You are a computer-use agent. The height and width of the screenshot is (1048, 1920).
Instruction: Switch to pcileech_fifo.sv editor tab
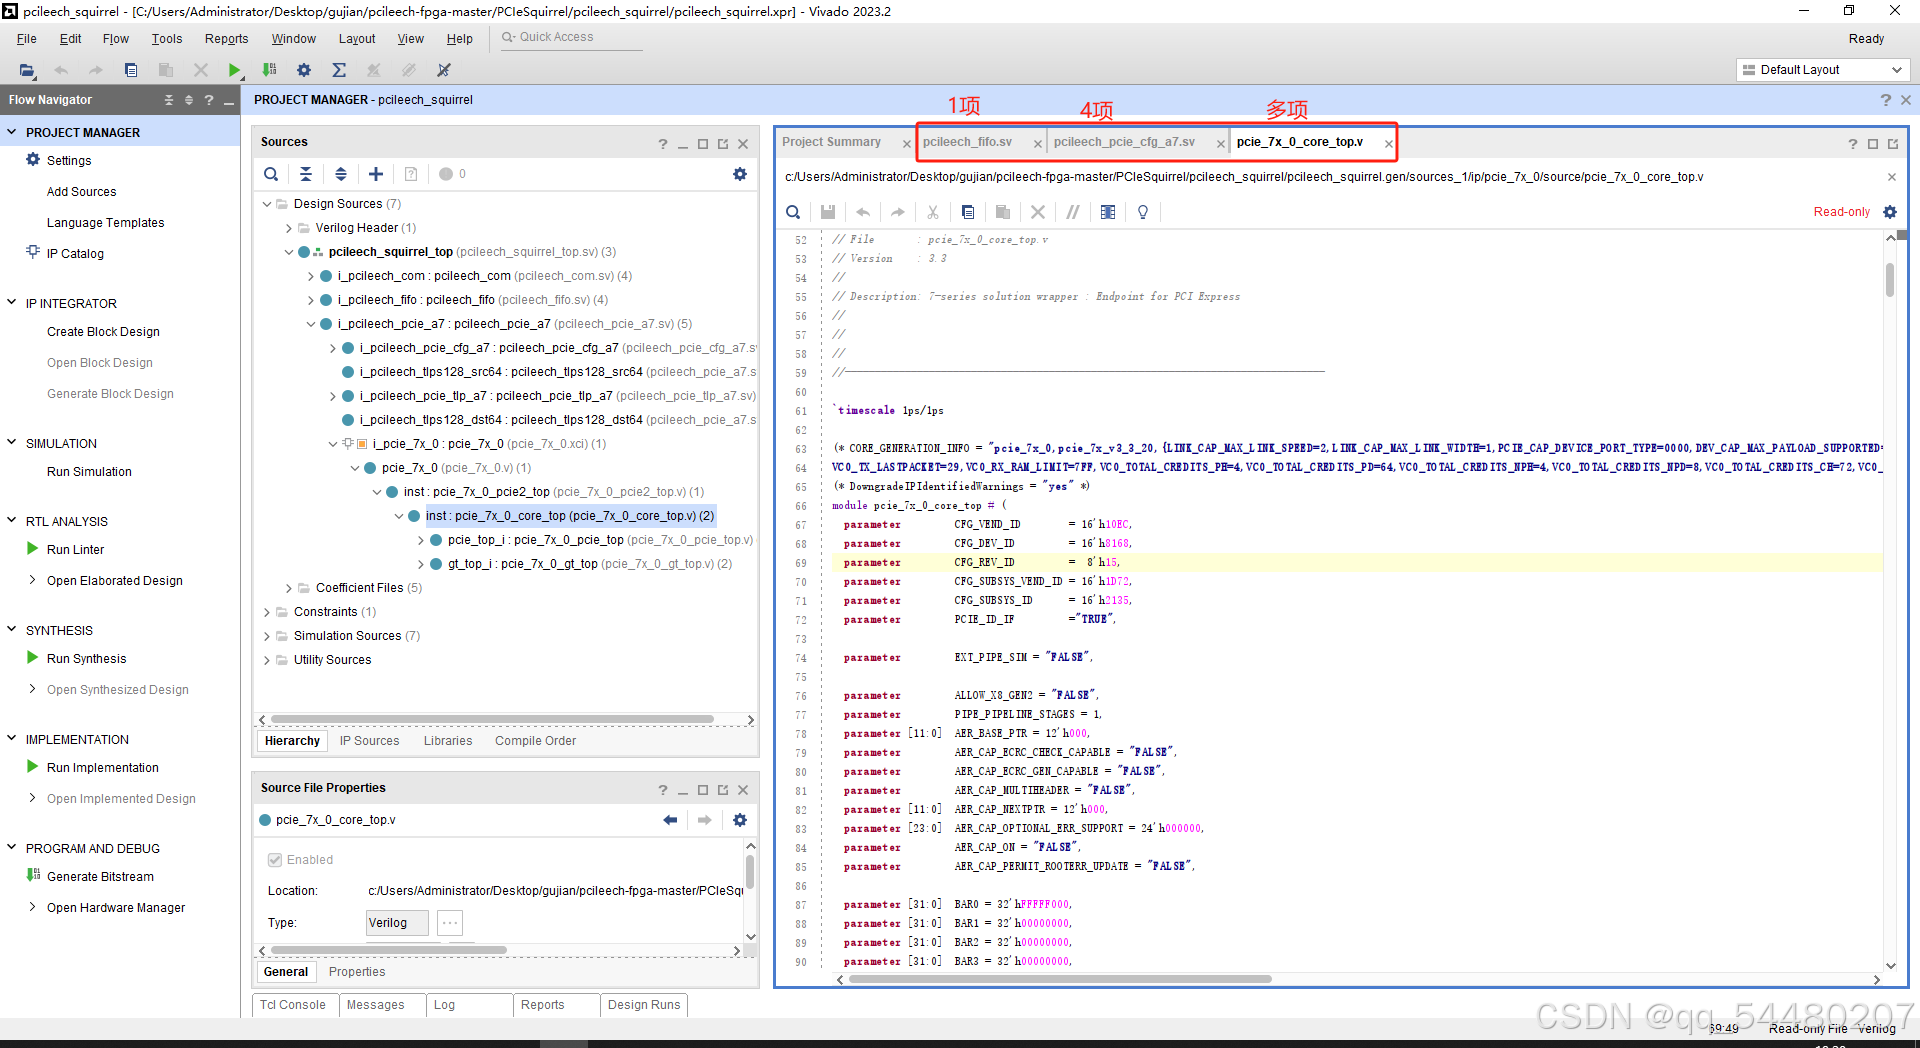point(968,142)
